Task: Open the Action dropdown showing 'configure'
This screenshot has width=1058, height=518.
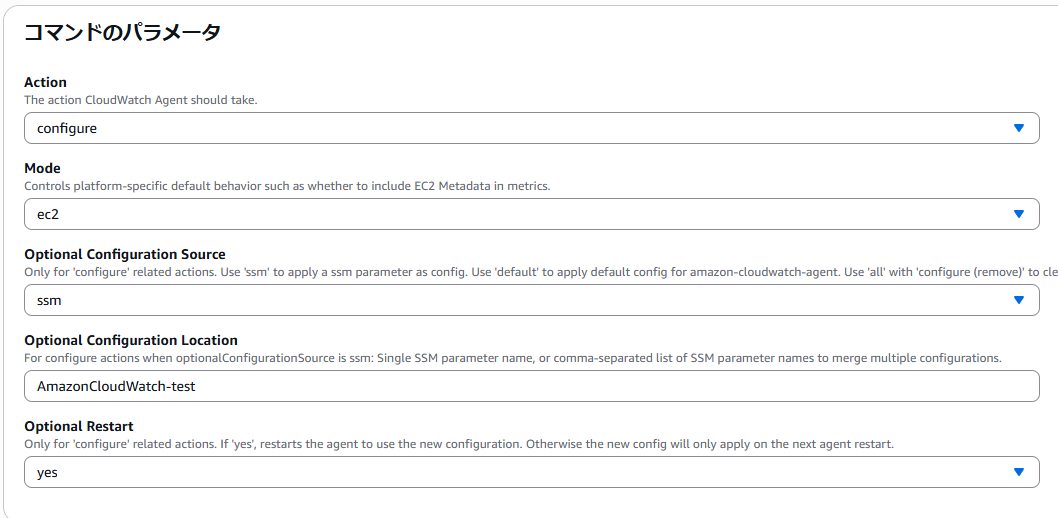Action: (500, 128)
